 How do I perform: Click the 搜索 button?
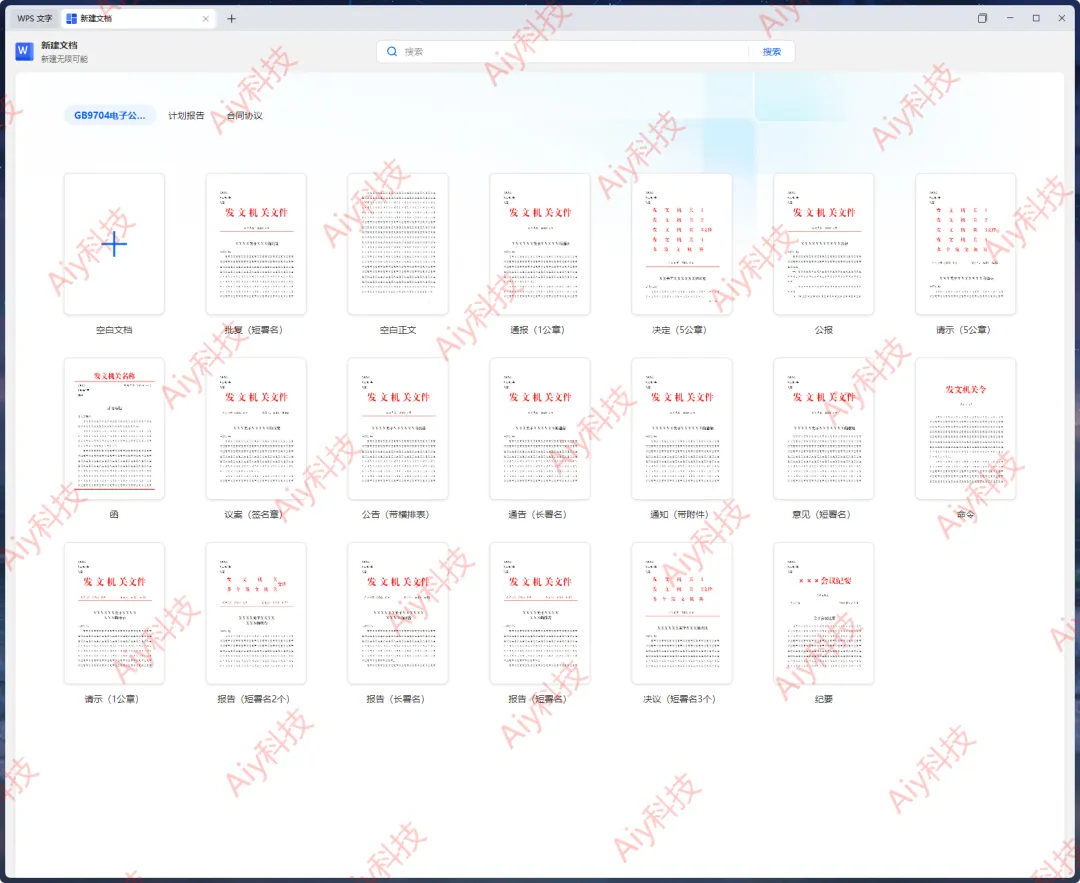[x=771, y=52]
